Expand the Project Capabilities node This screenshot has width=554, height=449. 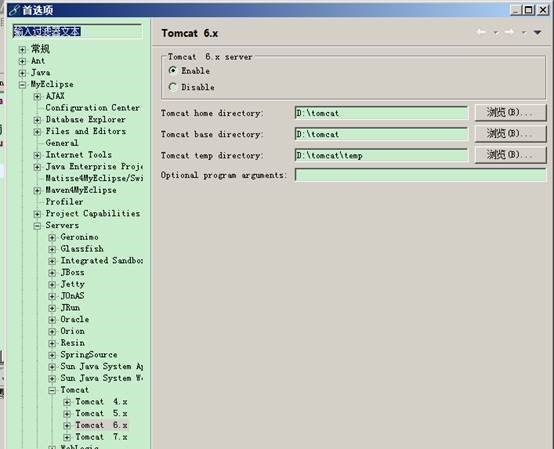point(37,214)
